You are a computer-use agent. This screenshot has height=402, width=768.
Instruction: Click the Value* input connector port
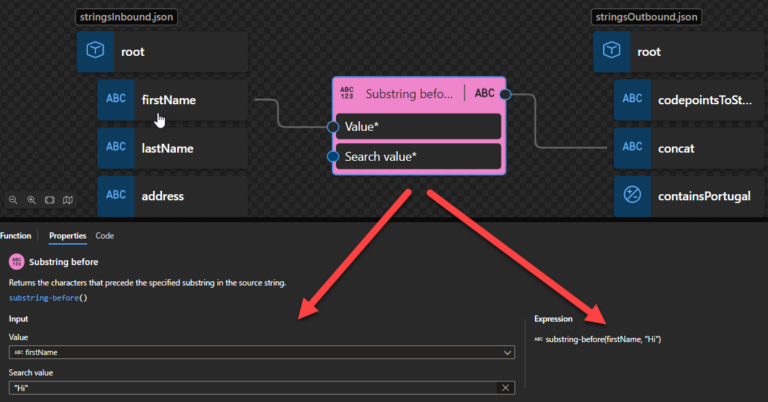(x=333, y=127)
